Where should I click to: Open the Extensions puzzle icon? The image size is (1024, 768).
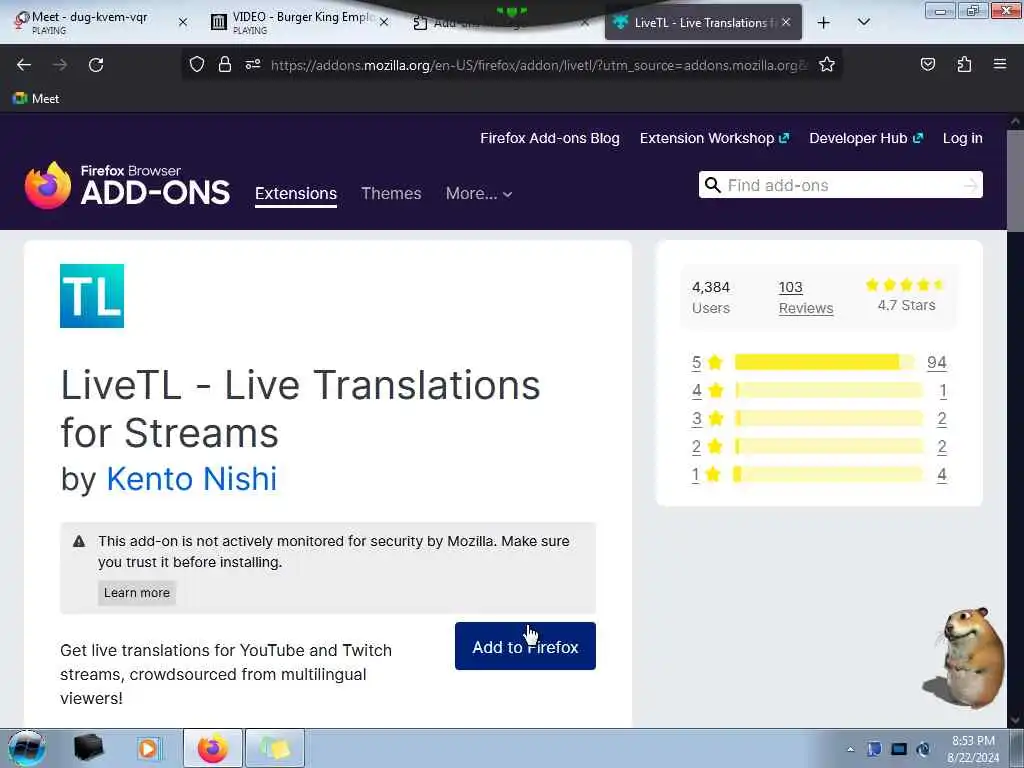click(964, 64)
